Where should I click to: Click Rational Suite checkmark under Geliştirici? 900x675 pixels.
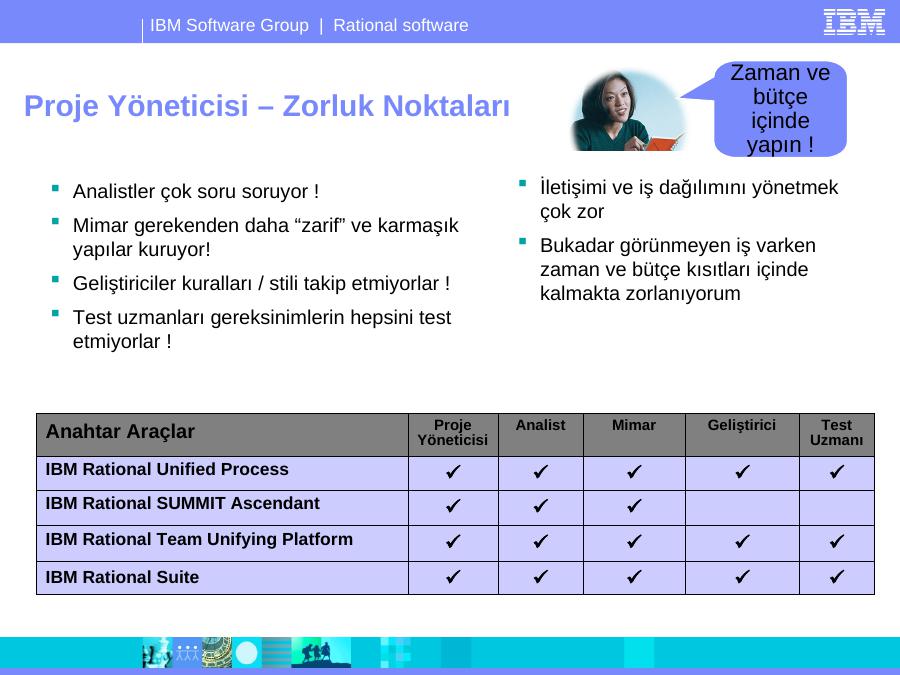tap(742, 576)
